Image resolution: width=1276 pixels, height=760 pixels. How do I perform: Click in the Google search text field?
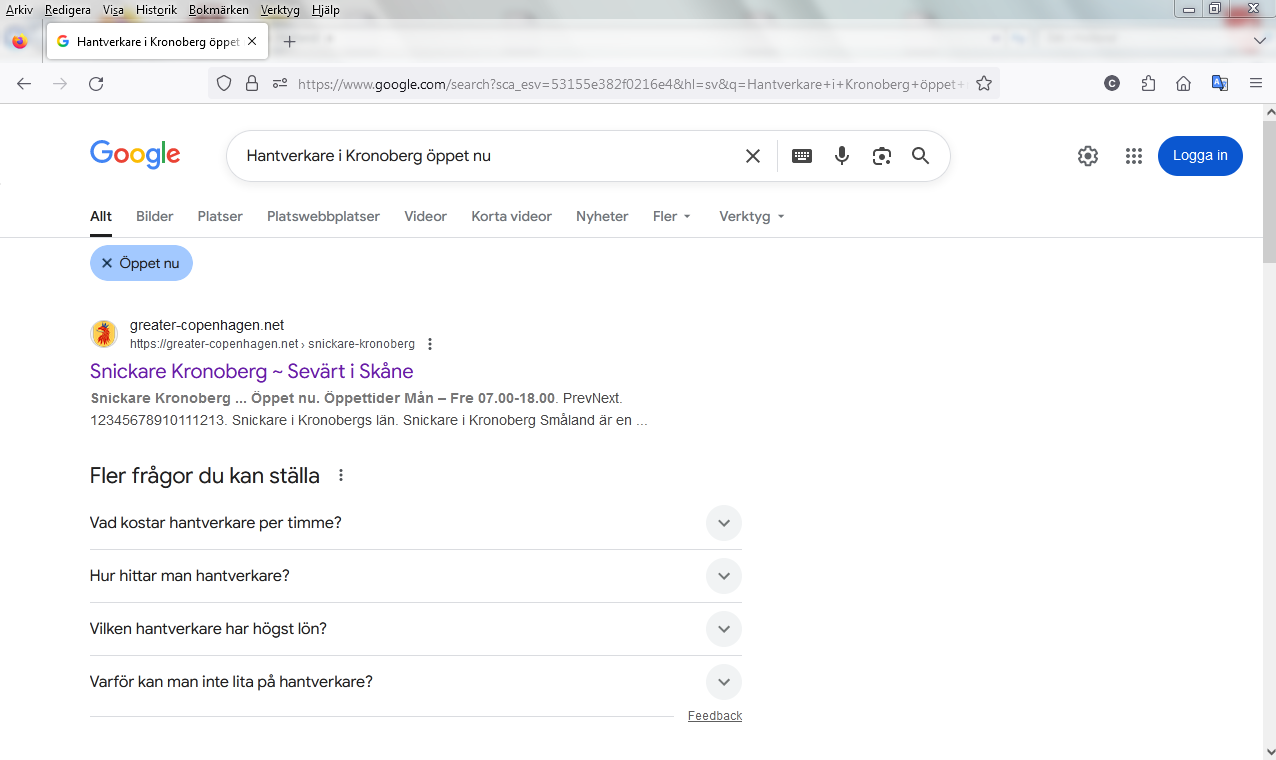tap(480, 156)
